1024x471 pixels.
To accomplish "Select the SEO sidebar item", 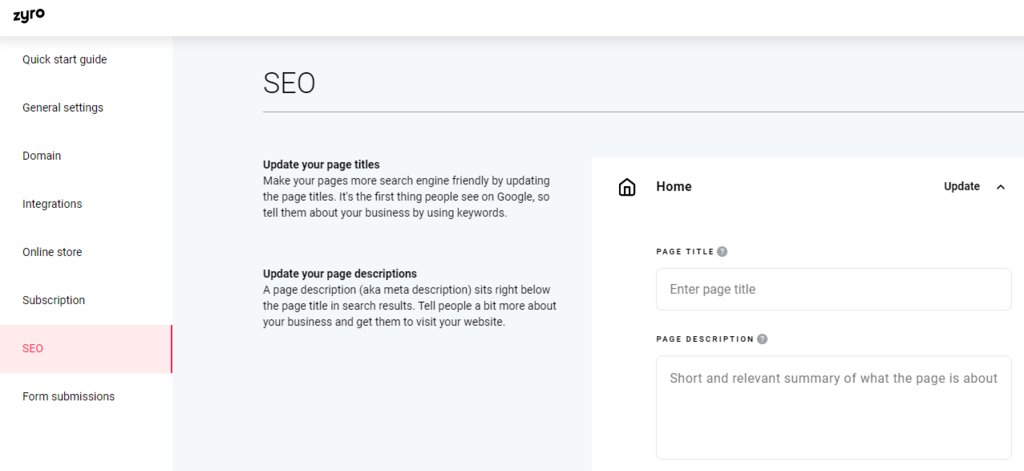I will point(33,348).
